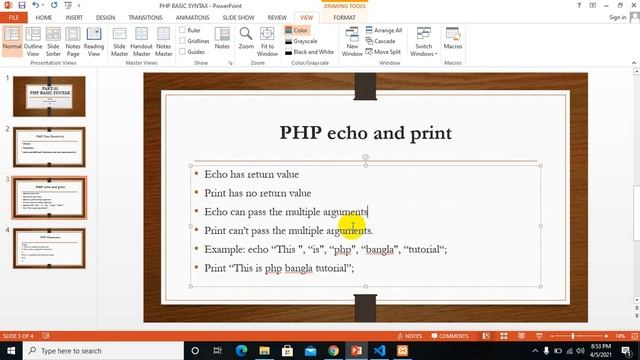The image size is (640, 360).
Task: Open the HOME tab
Action: click(44, 18)
